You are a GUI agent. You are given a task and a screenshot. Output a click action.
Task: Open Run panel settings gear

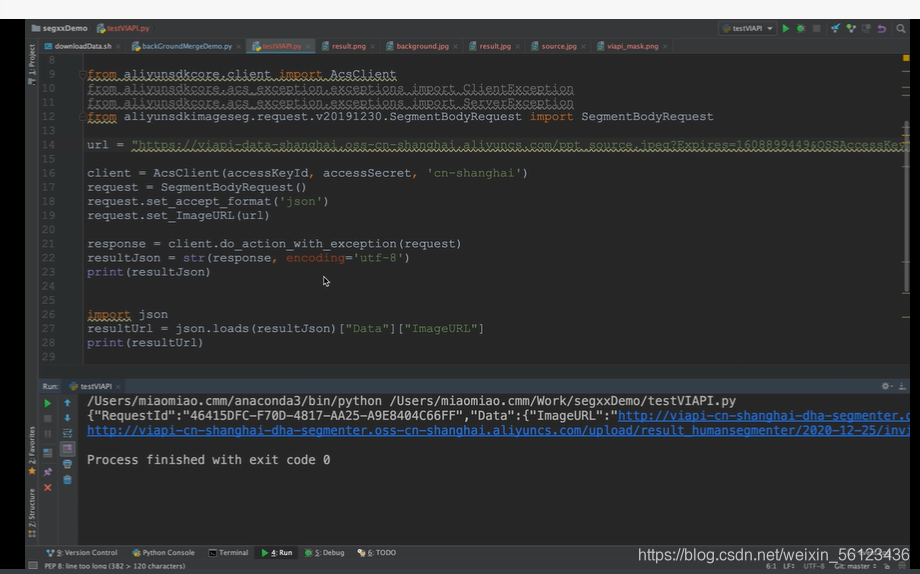[887, 386]
